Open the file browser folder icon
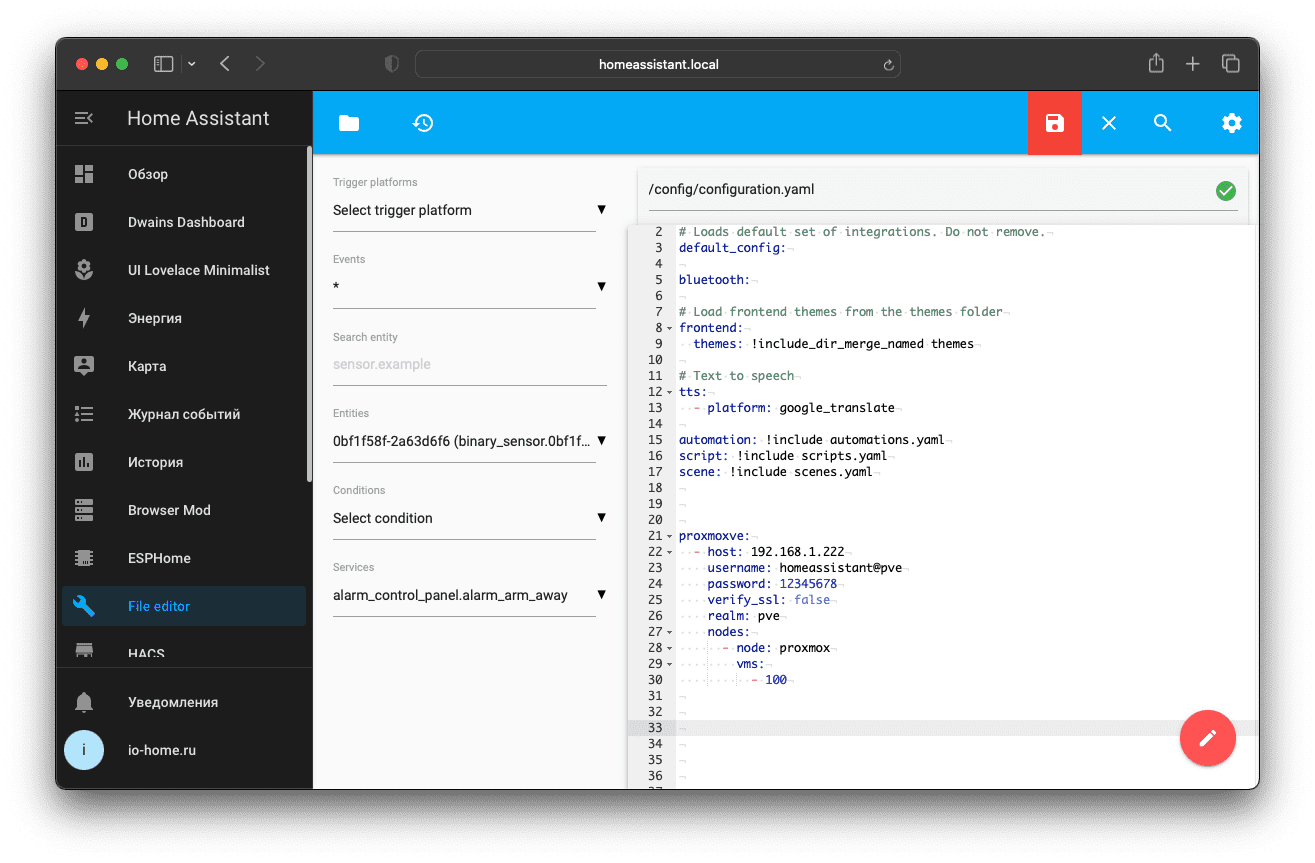Image resolution: width=1315 pixels, height=863 pixels. click(x=348, y=123)
